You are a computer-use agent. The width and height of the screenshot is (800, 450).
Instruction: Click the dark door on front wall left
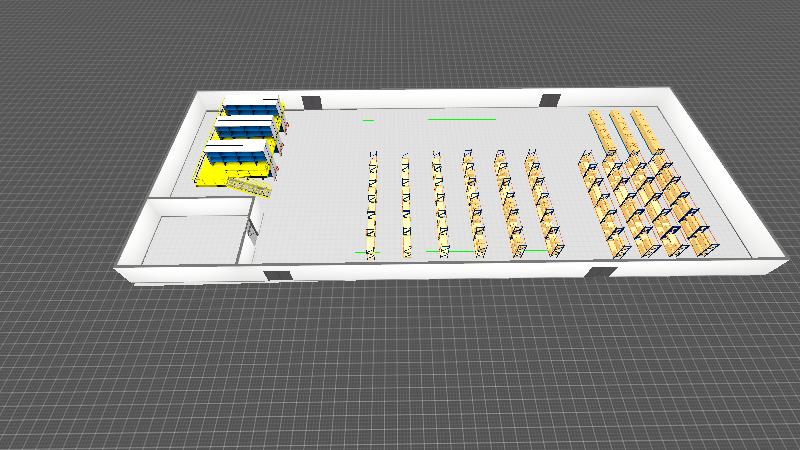(274, 273)
